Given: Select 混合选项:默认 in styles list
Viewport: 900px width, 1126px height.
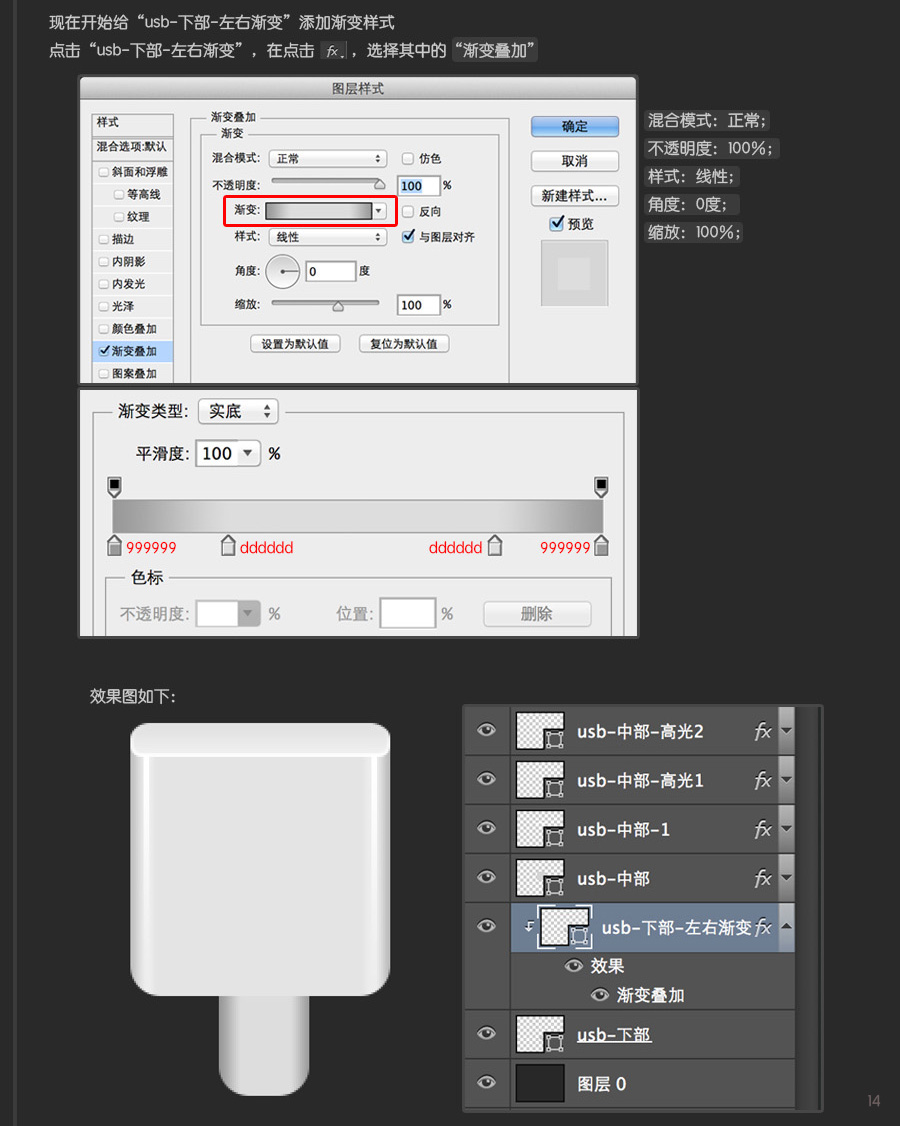Looking at the screenshot, I should point(132,146).
